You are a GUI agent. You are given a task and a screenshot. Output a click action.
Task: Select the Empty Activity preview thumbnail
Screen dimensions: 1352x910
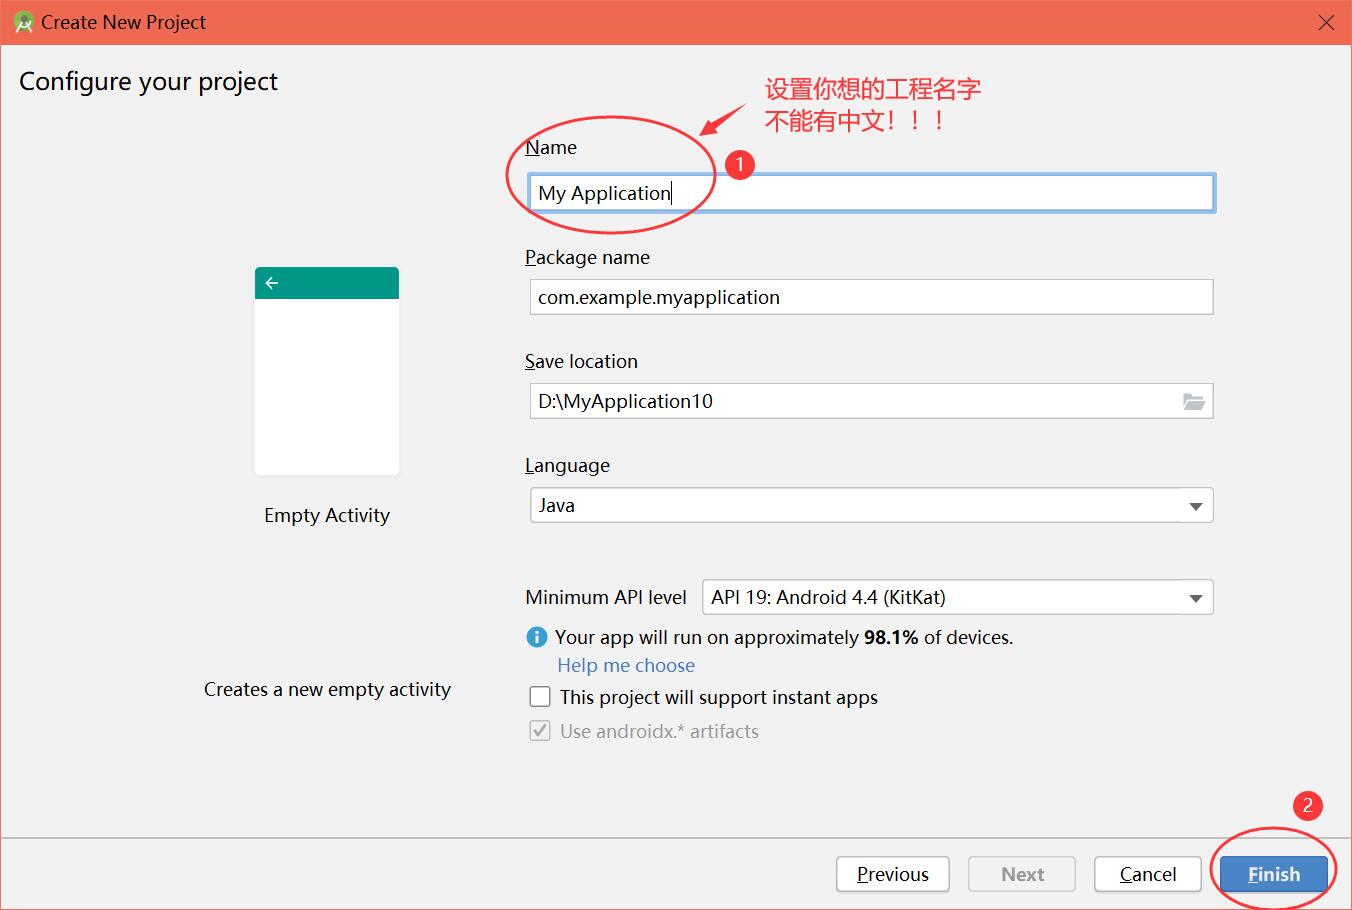tap(327, 371)
